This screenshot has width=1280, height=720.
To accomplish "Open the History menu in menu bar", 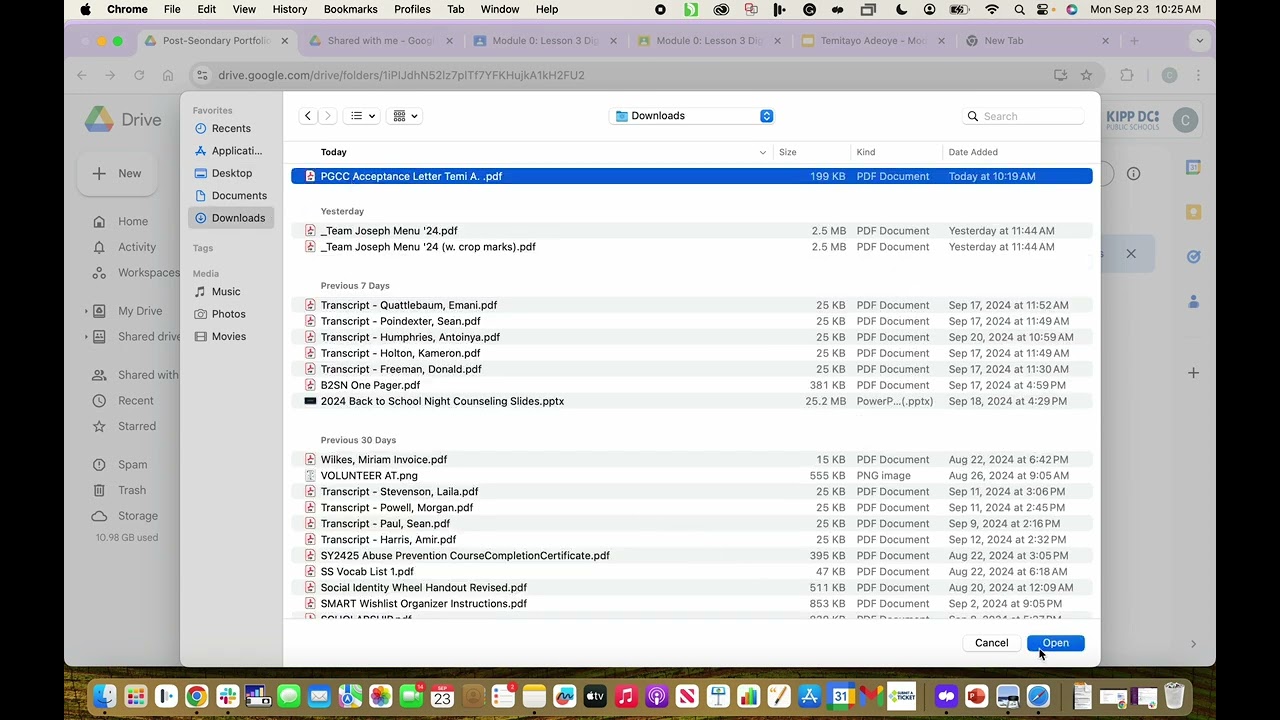I will point(290,9).
